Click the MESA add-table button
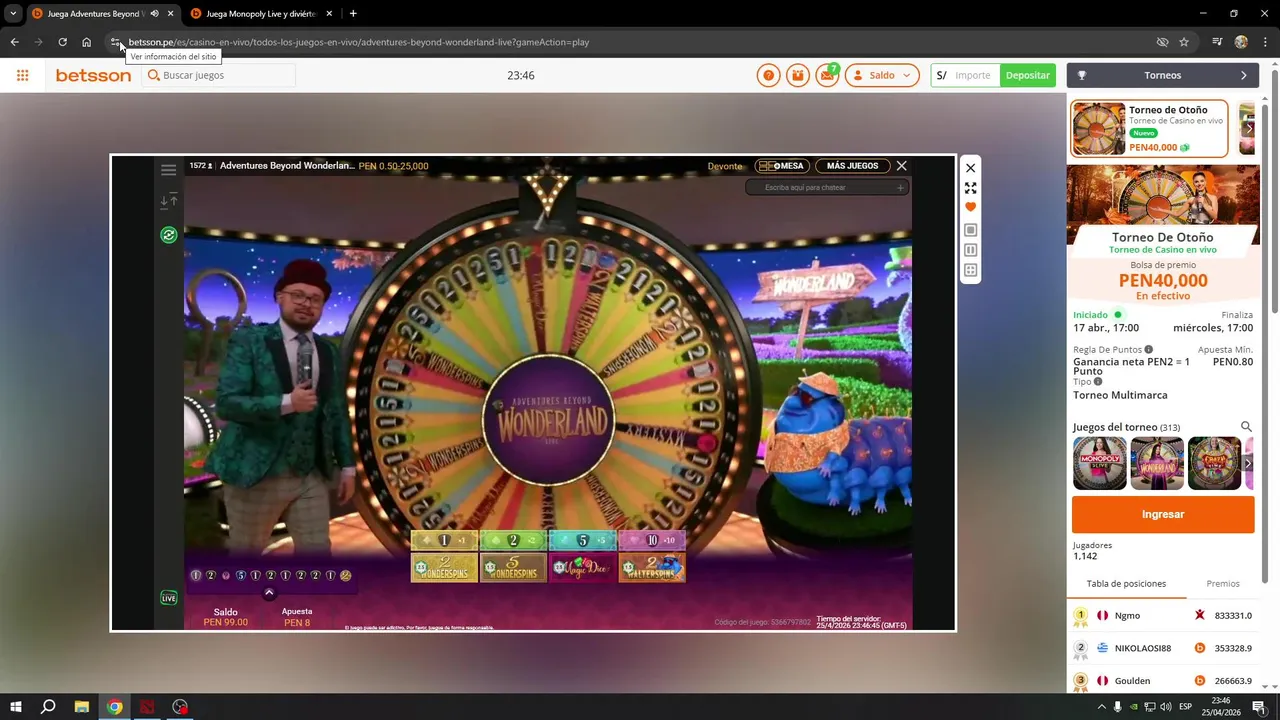This screenshot has width=1280, height=720. pyautogui.click(x=781, y=166)
